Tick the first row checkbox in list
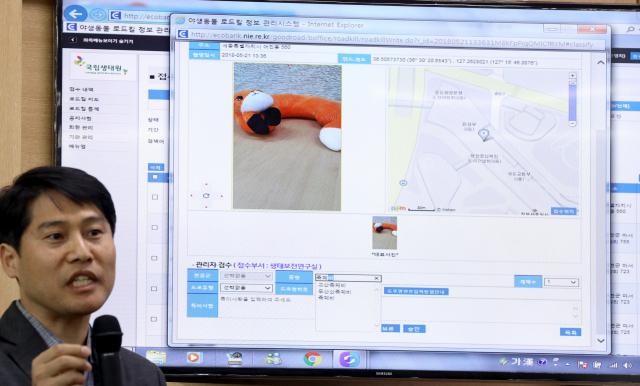This screenshot has height=386, width=640. click(x=155, y=197)
